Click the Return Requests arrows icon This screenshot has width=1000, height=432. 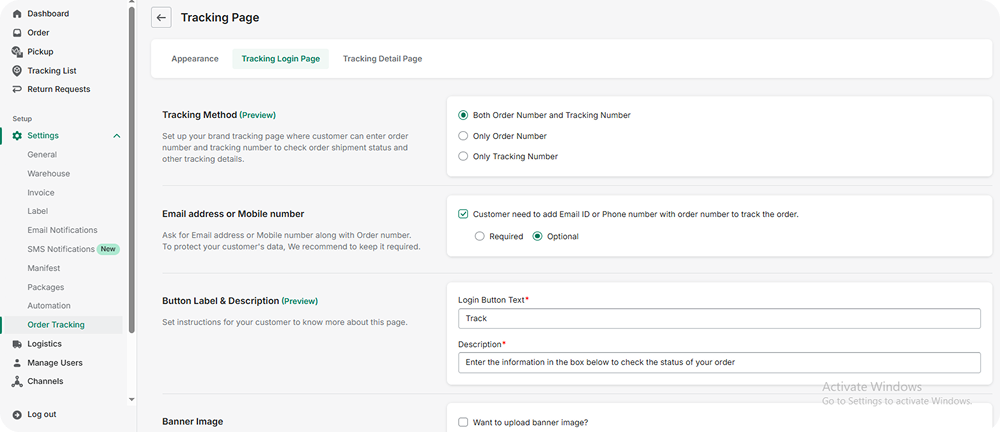(x=17, y=89)
